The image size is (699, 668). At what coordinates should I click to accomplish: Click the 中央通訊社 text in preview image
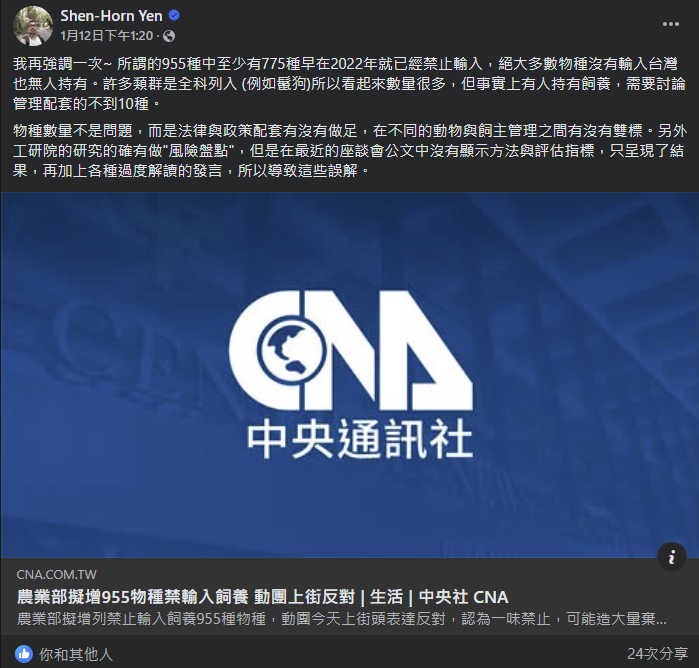coord(360,438)
